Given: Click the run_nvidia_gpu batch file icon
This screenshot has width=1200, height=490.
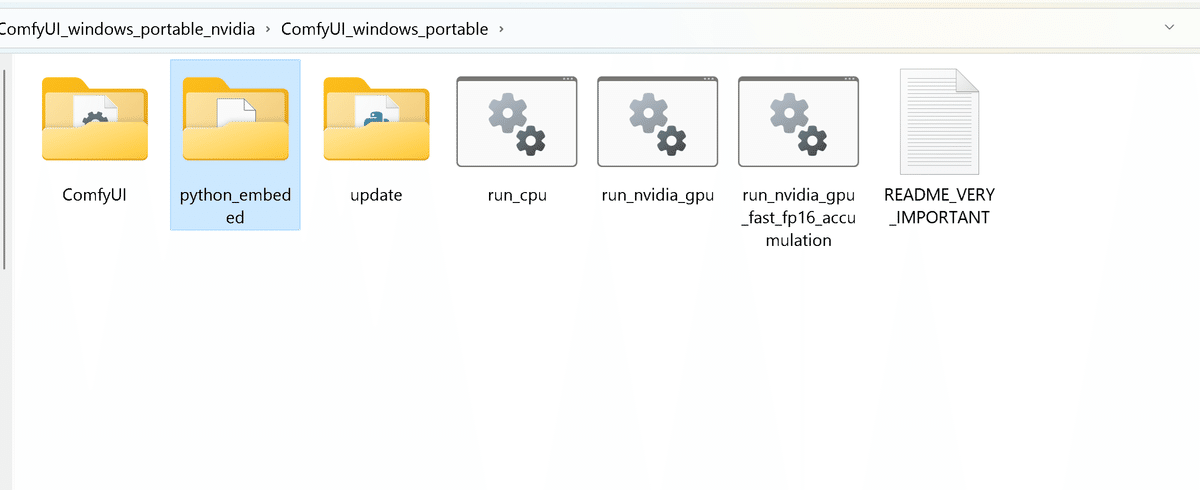Looking at the screenshot, I should (657, 121).
